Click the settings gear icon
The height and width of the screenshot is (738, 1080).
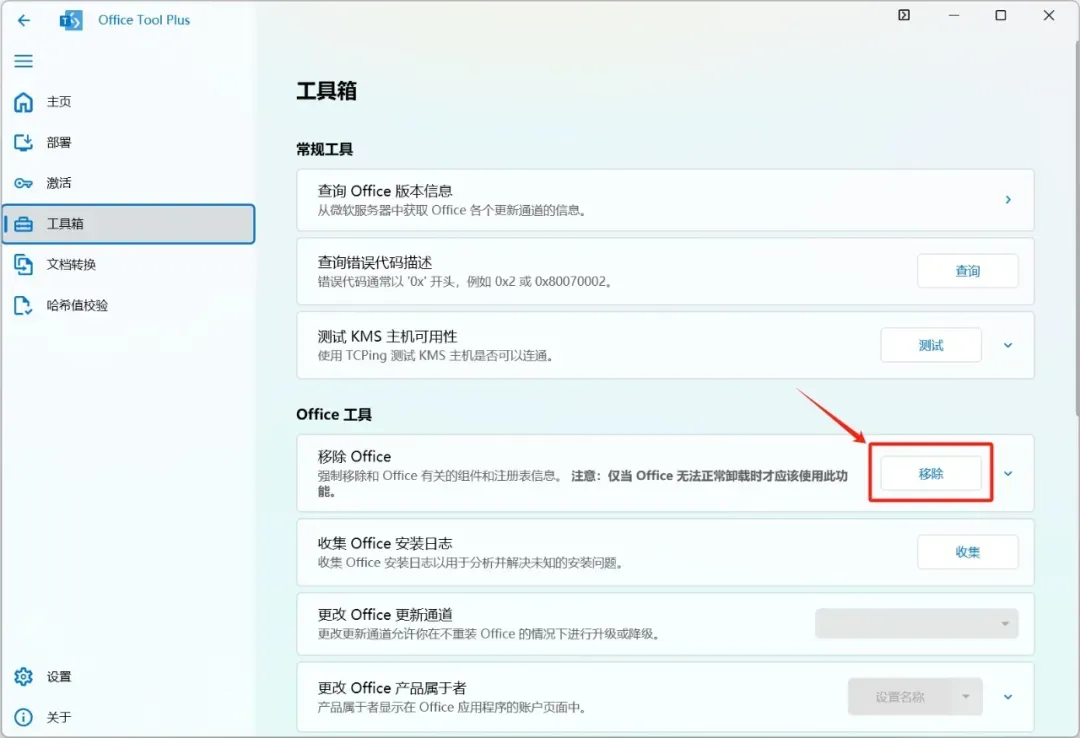coord(23,677)
